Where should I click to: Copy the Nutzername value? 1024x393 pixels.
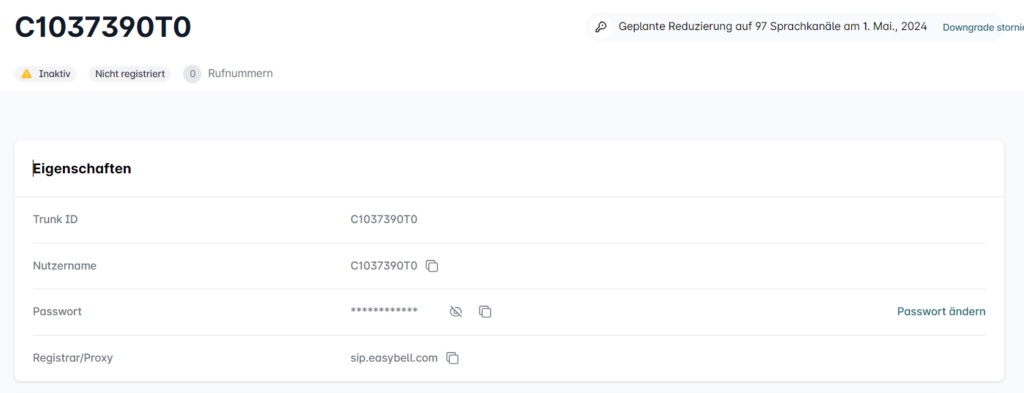coord(432,266)
